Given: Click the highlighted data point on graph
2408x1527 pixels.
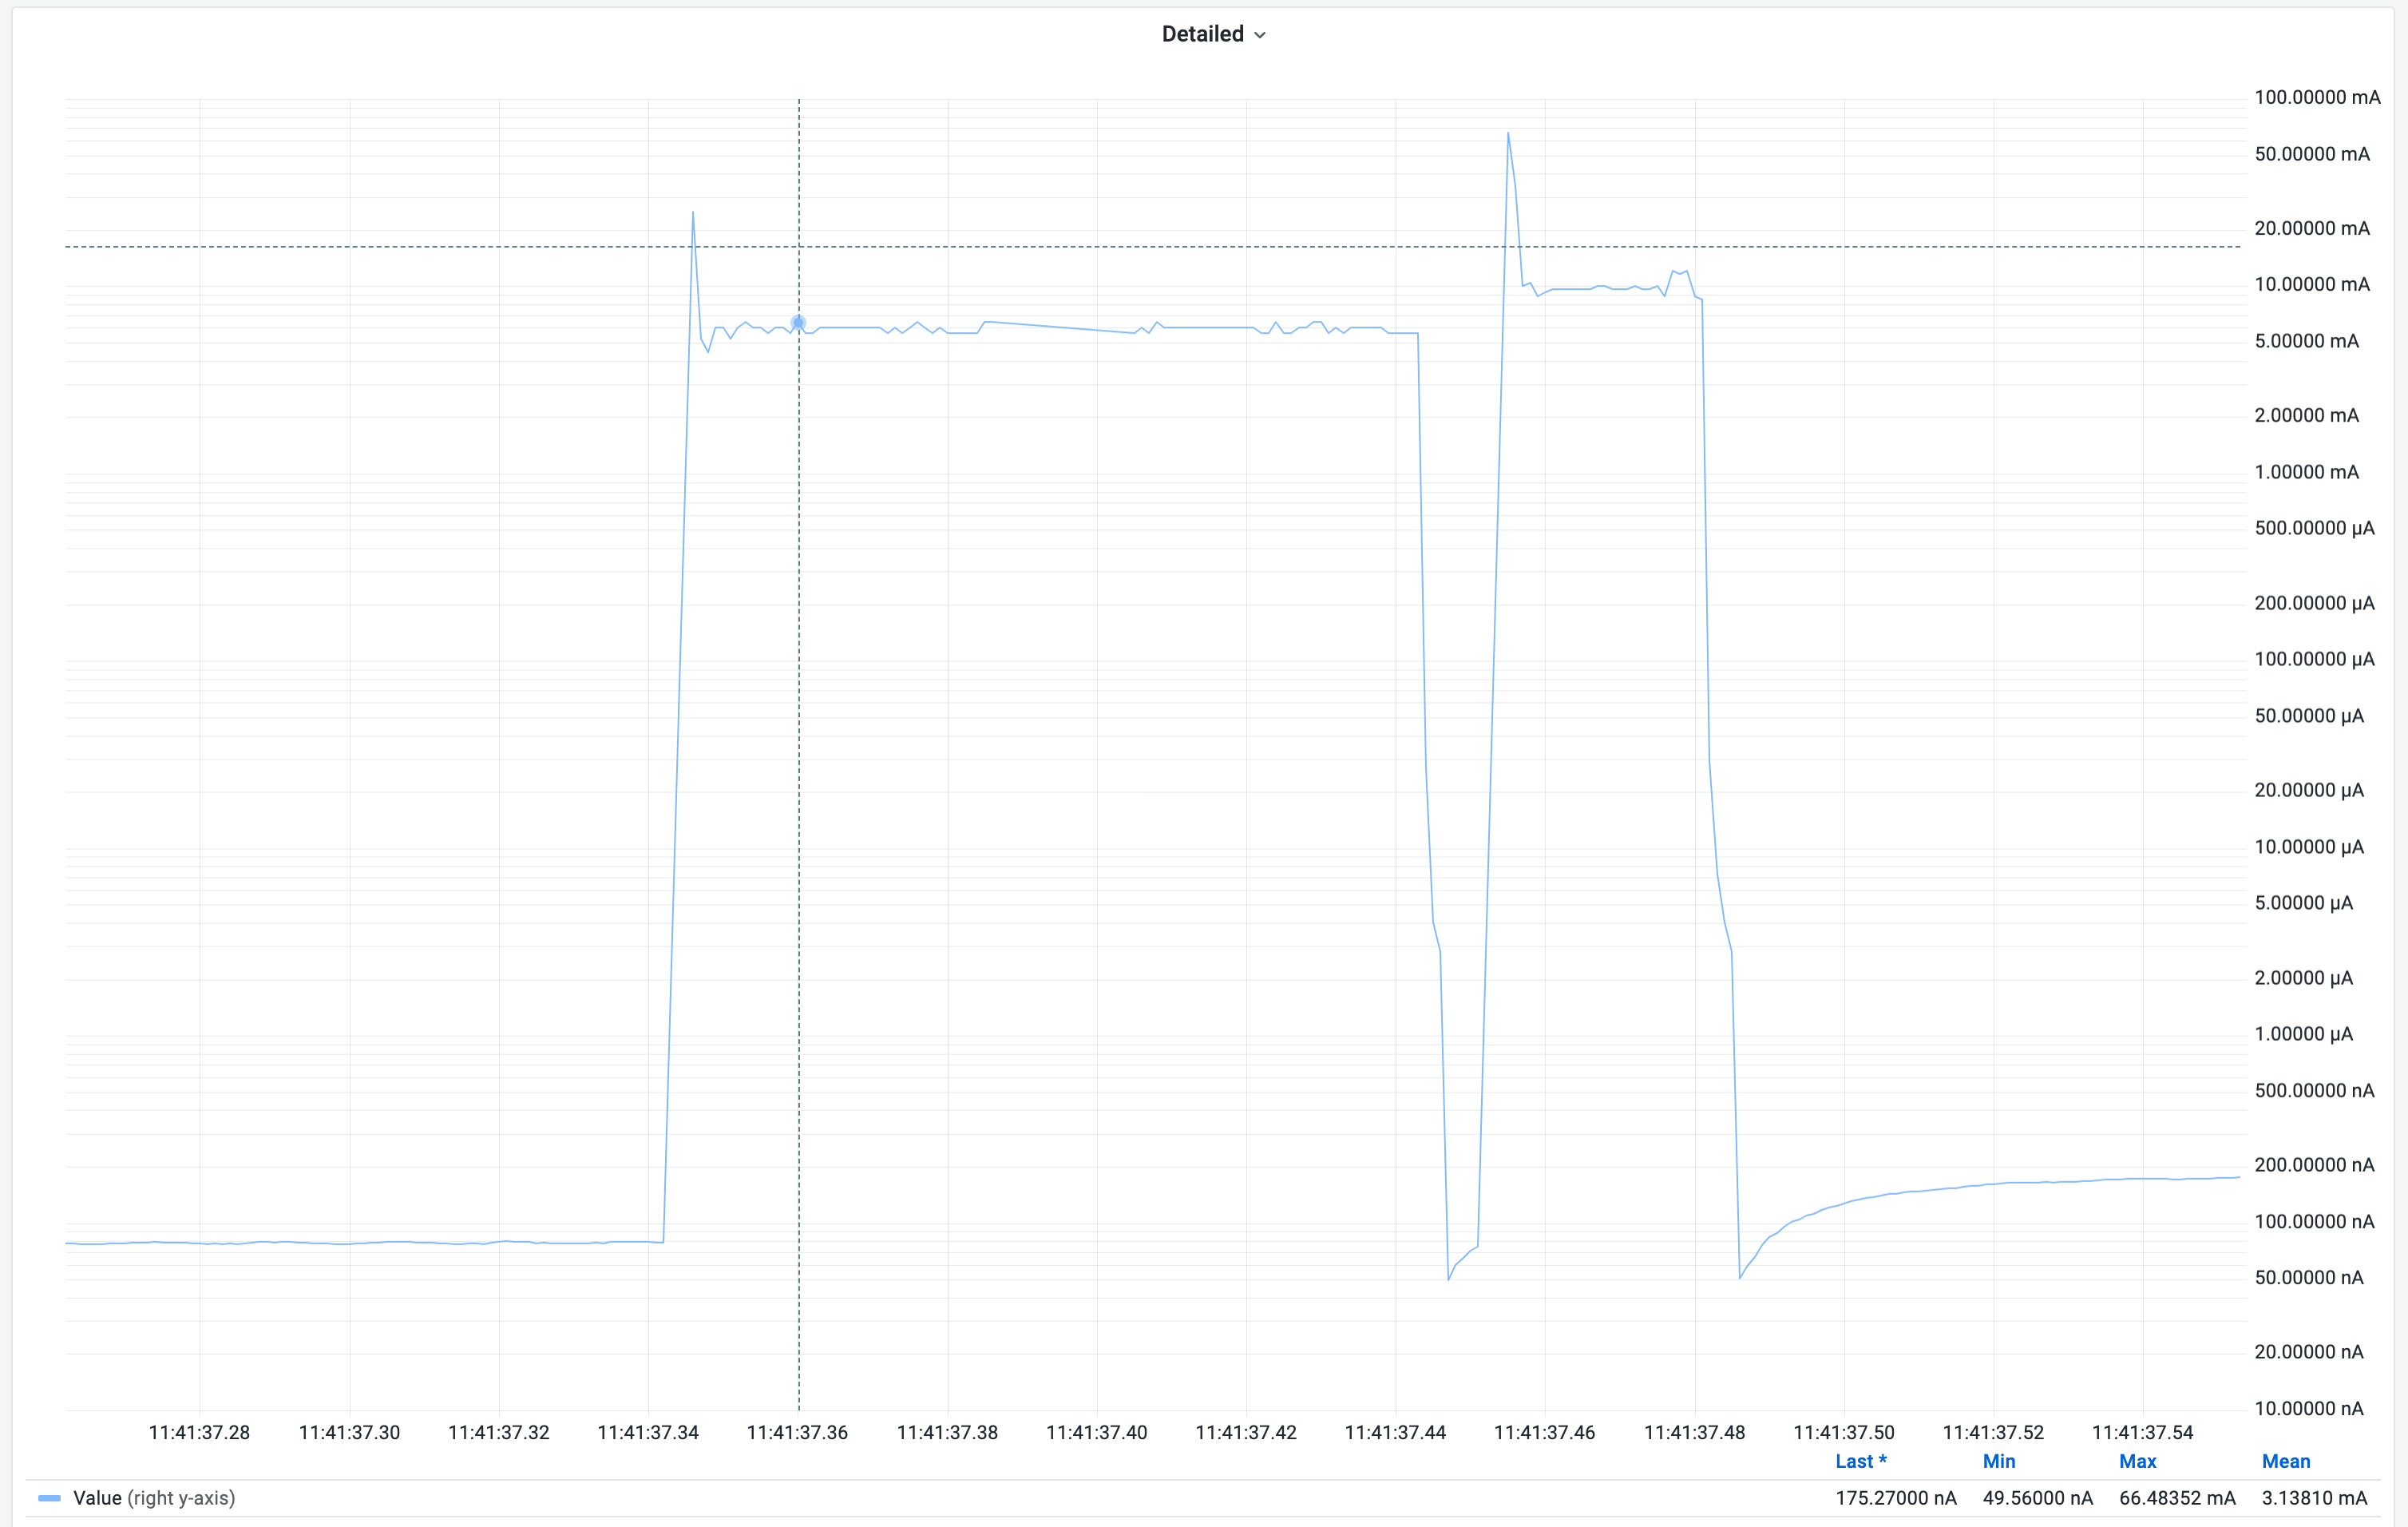Looking at the screenshot, I should click(x=798, y=323).
